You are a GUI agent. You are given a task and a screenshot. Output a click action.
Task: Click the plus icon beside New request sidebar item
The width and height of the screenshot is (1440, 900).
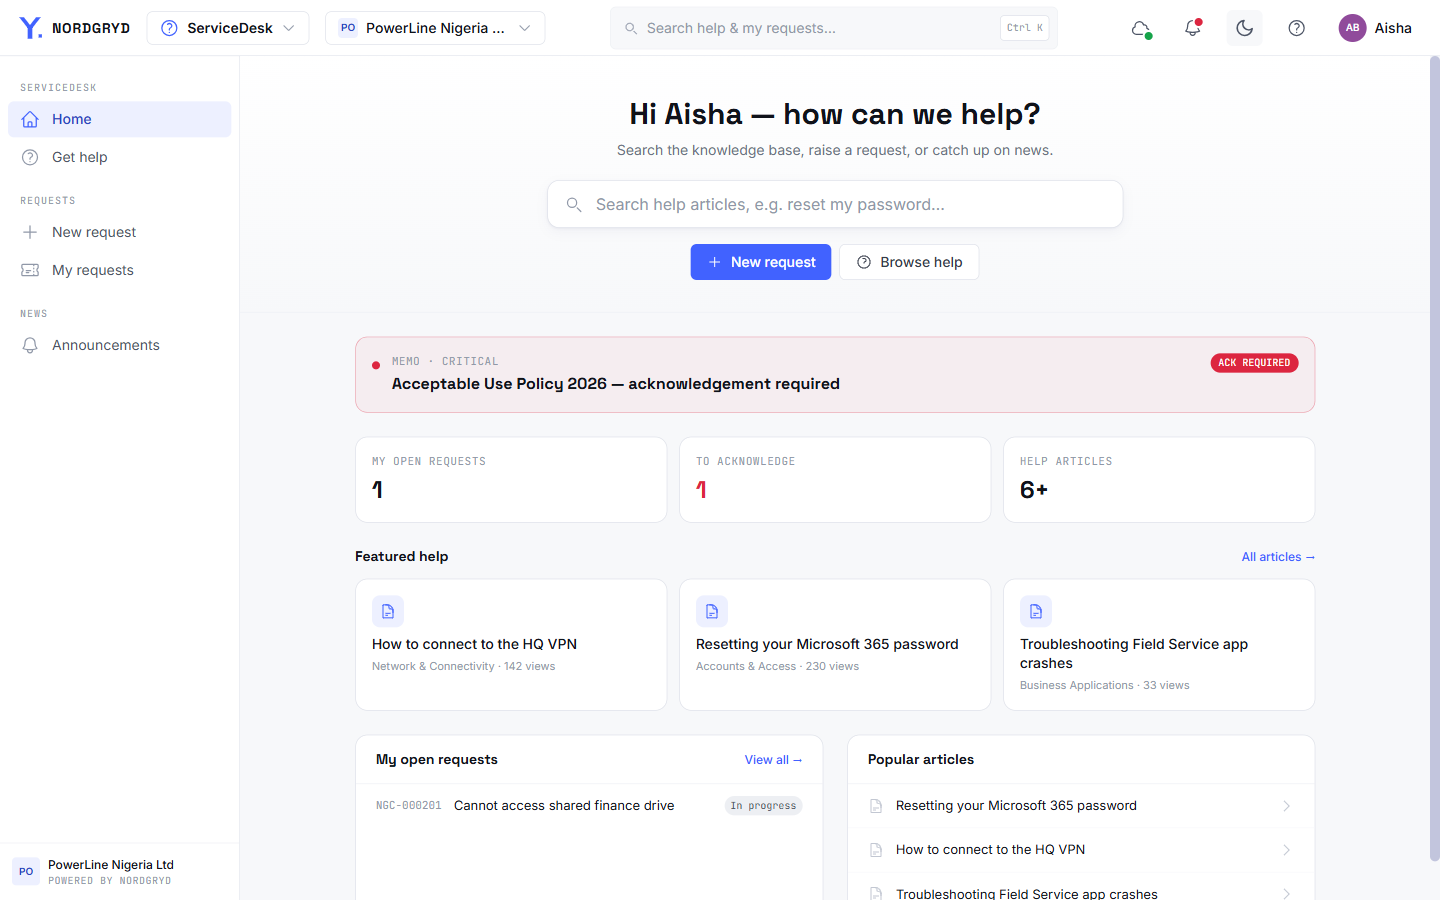(x=30, y=232)
